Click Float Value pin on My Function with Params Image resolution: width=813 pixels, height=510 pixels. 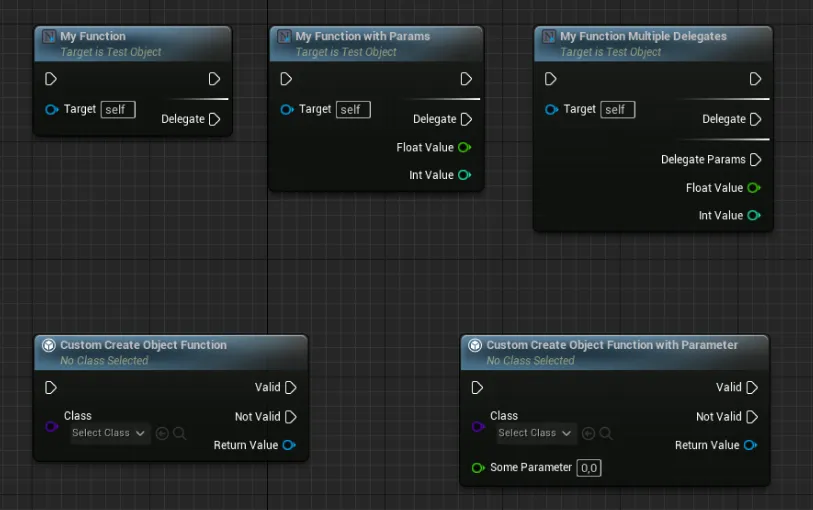tap(465, 147)
